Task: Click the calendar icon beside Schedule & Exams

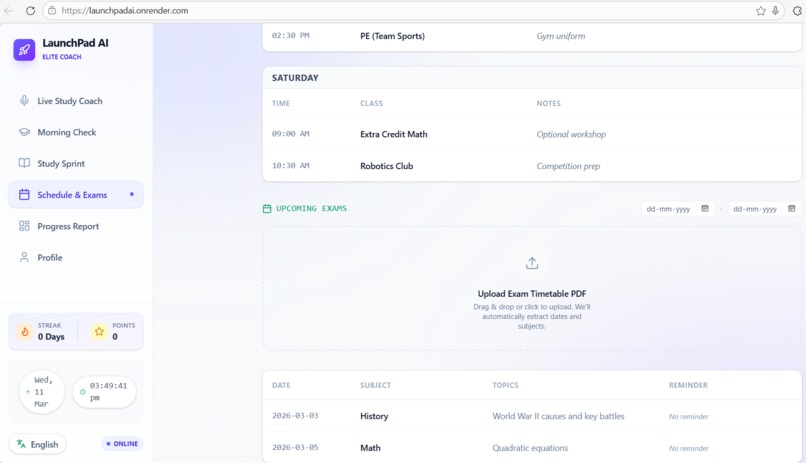Action: tap(24, 195)
